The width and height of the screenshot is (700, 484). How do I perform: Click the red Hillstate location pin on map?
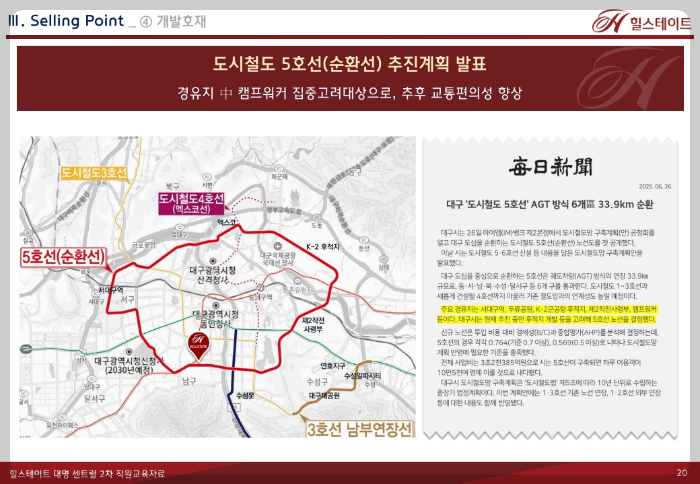(x=199, y=346)
